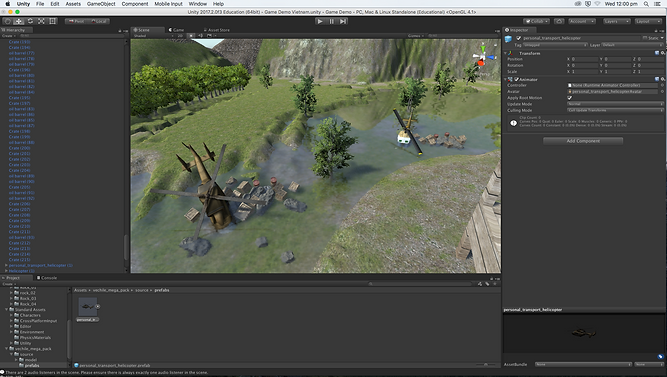Click the Step frame button
Viewport: 667px width, 377px height.
click(x=343, y=21)
